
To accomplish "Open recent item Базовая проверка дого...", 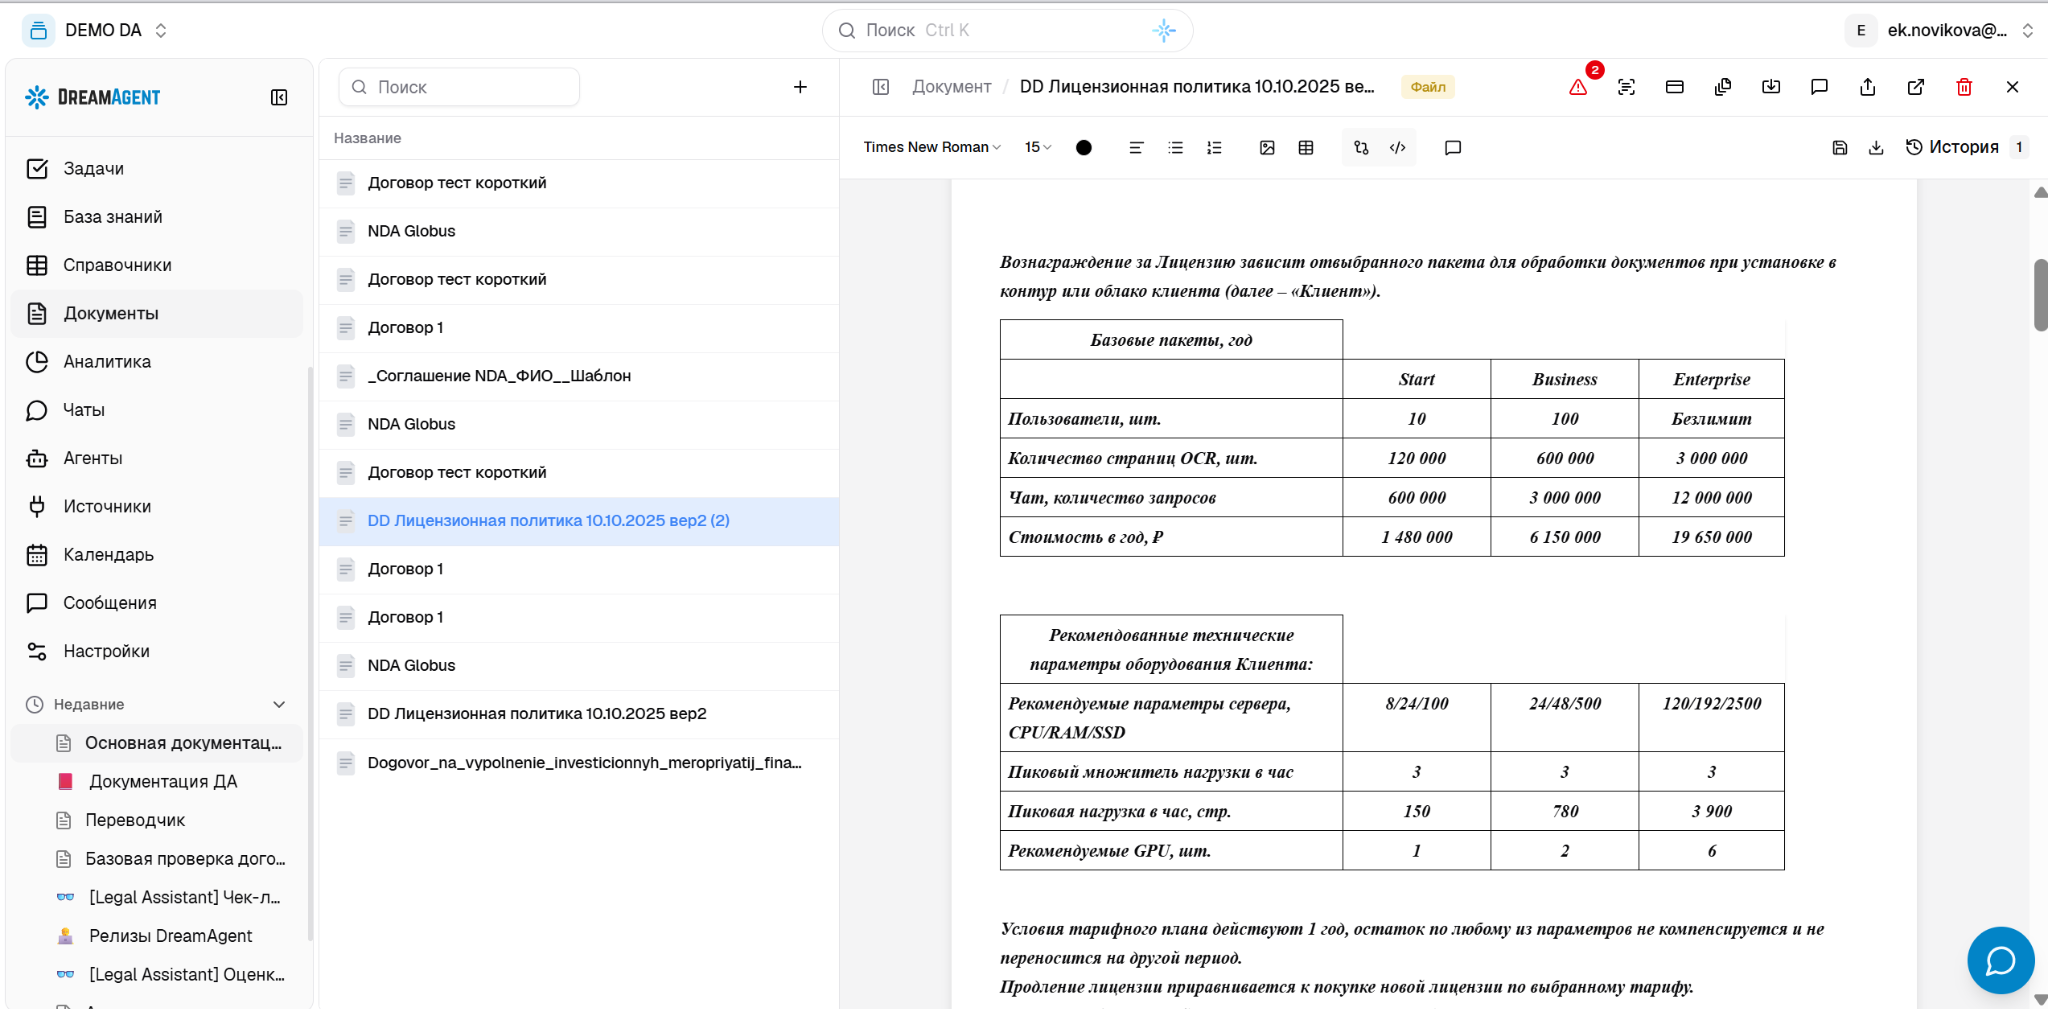I will (x=157, y=859).
